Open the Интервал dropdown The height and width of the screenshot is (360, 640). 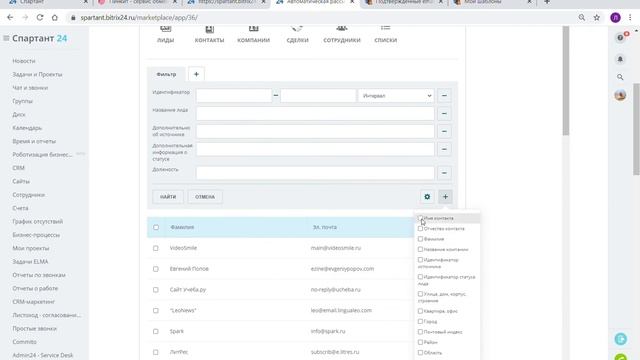[396, 96]
